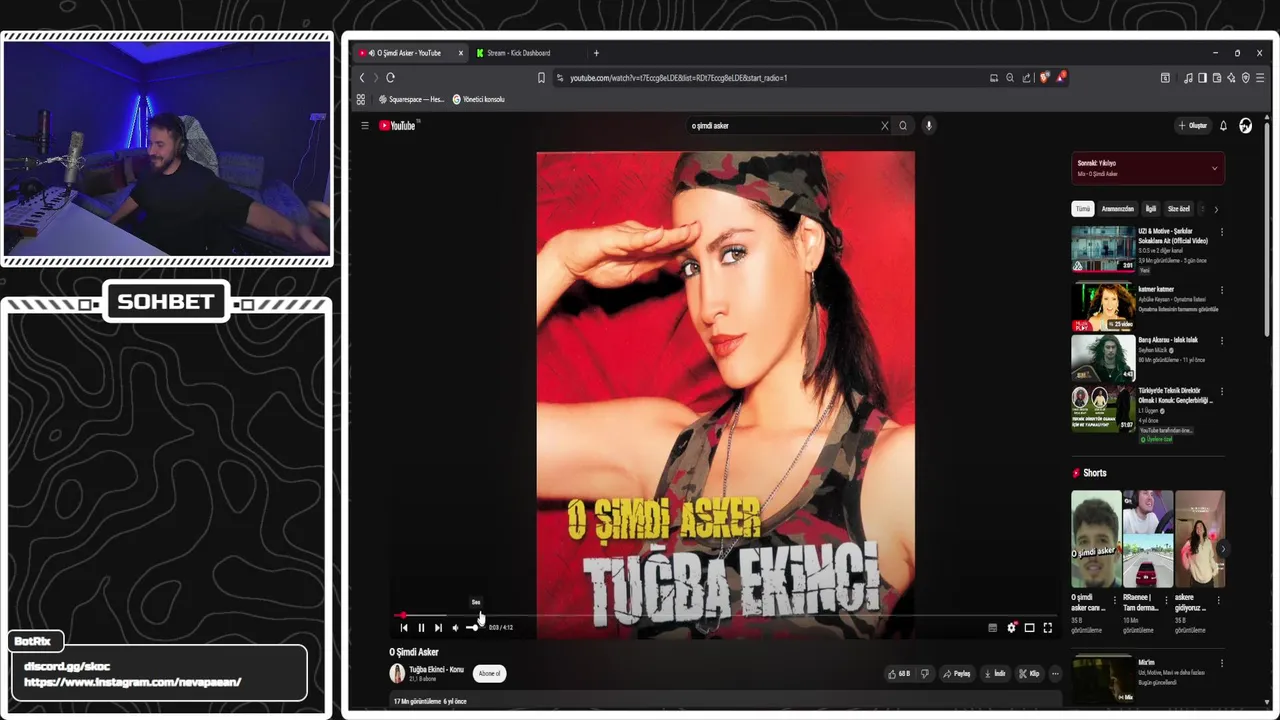Screen dimensions: 1280x720
Task: Switch to Stream - Kick Dashboard tab
Action: pos(518,53)
